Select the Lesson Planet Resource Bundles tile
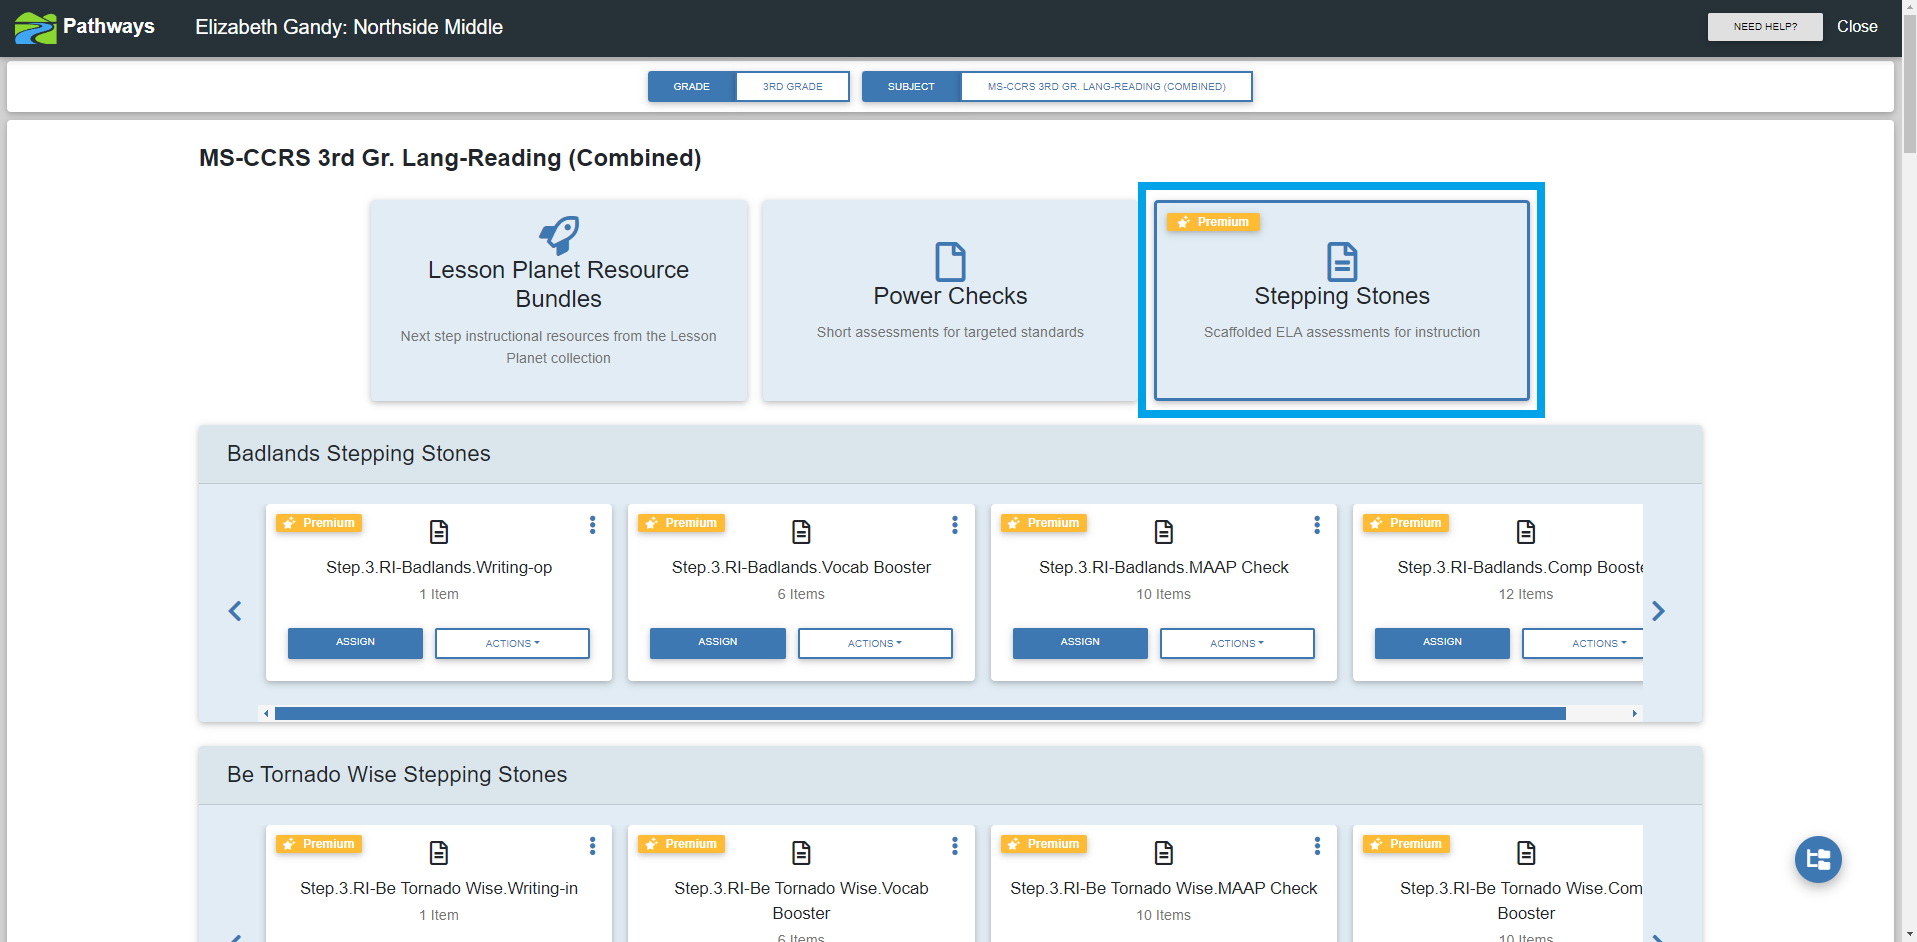Image resolution: width=1917 pixels, height=942 pixels. 559,300
